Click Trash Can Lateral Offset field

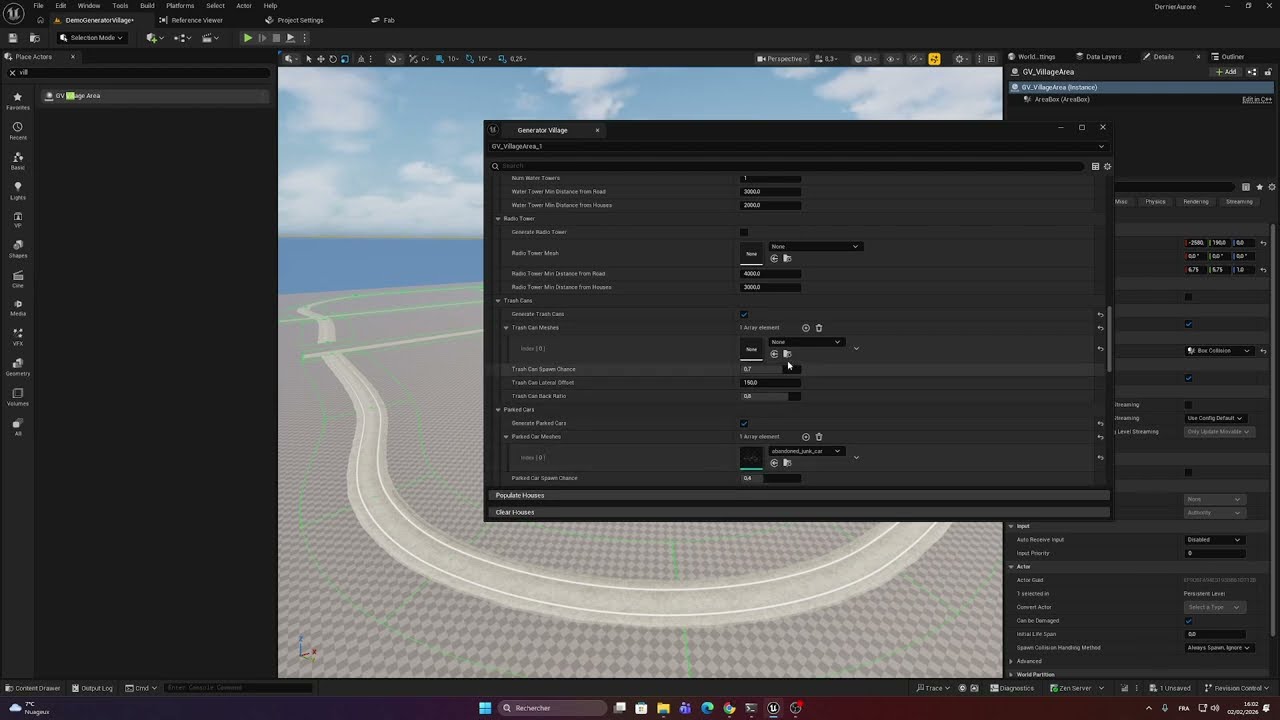click(x=770, y=383)
